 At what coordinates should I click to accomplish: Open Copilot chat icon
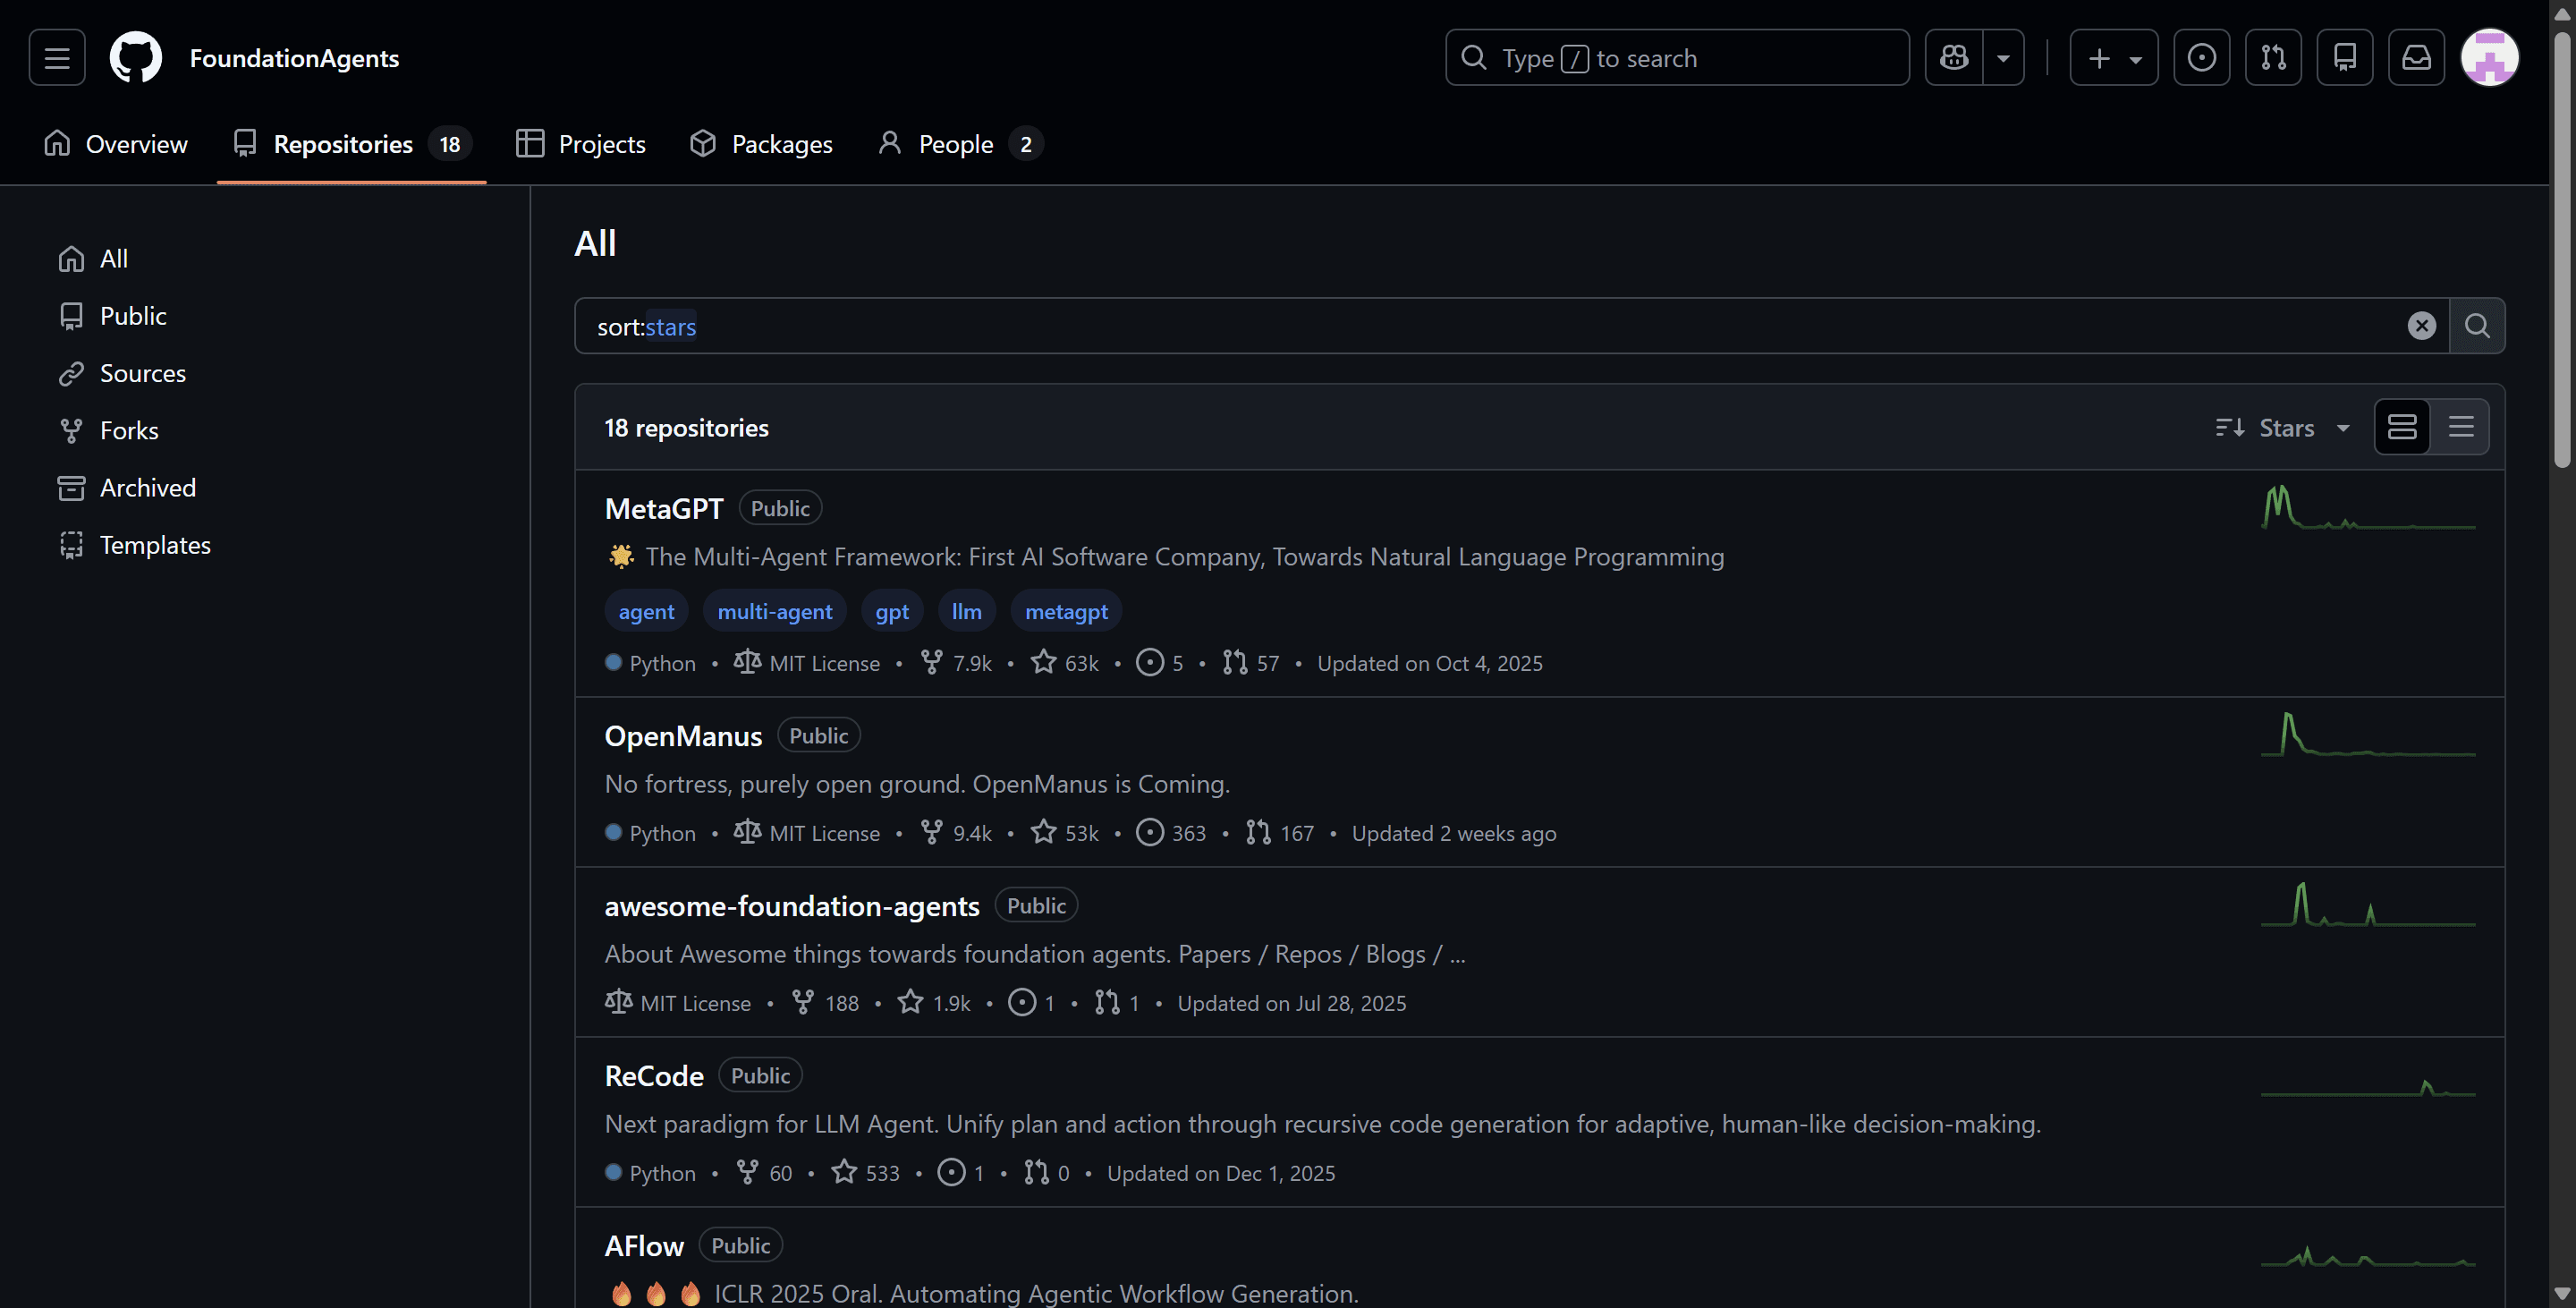point(1954,58)
